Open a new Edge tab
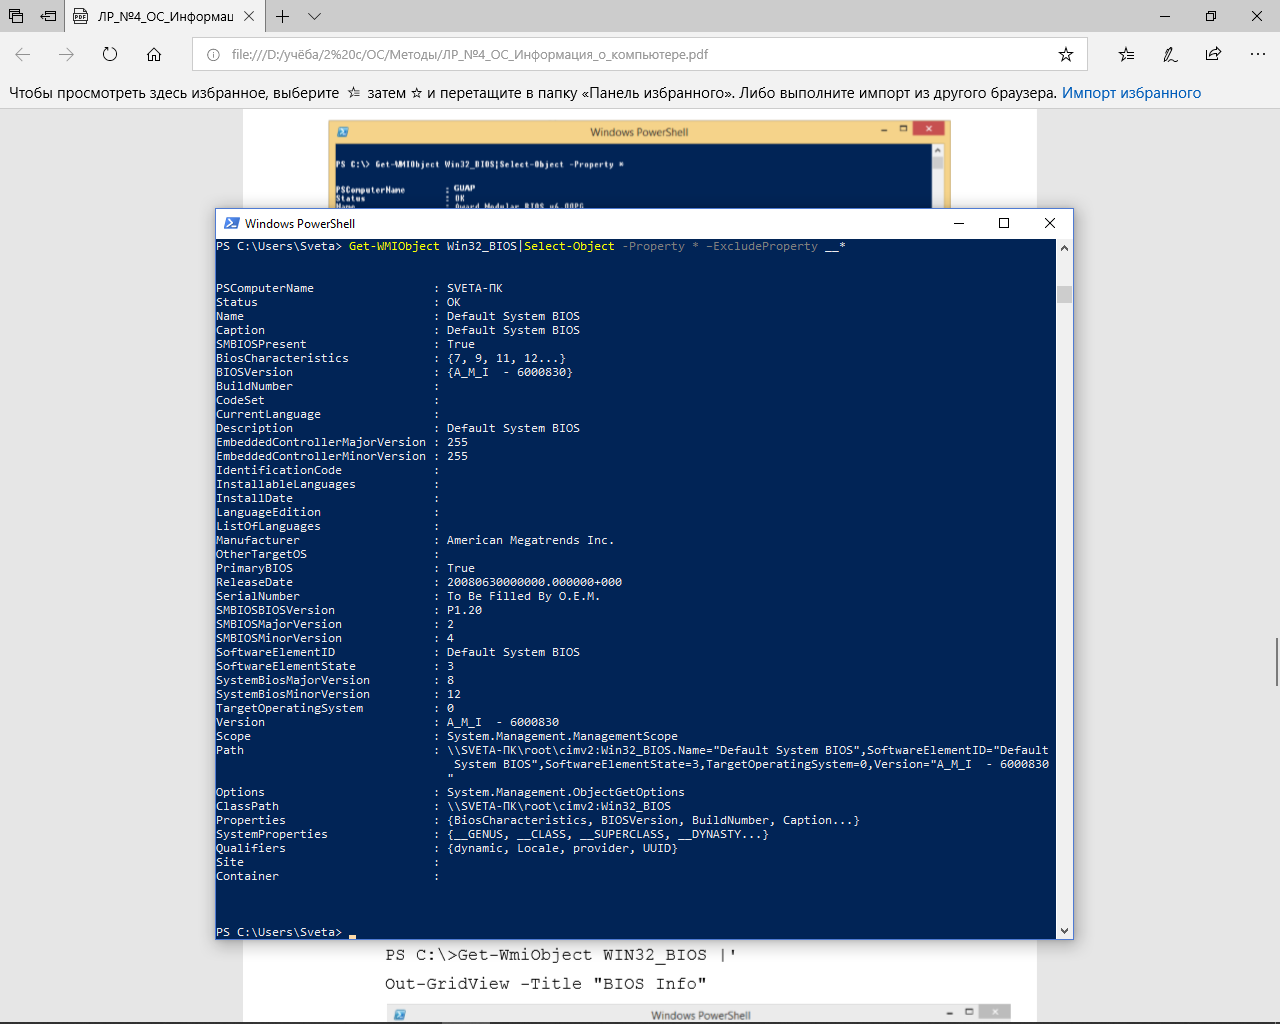The height and width of the screenshot is (1024, 1280). pyautogui.click(x=283, y=16)
